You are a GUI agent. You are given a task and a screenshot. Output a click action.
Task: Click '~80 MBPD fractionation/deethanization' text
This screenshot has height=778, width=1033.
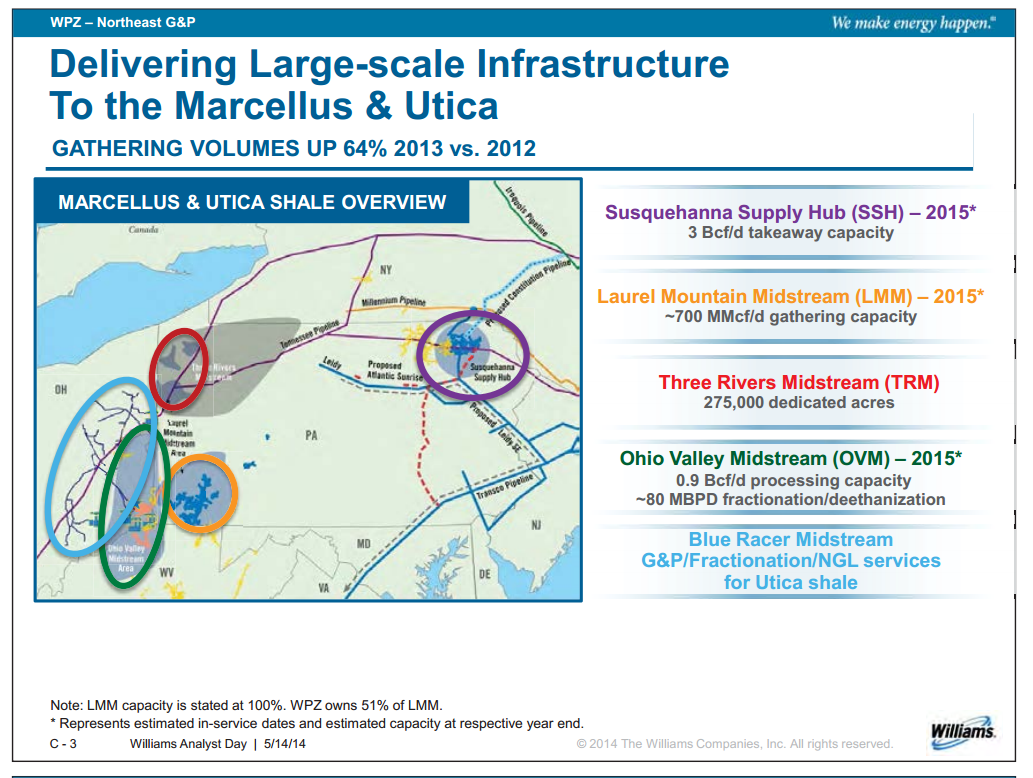pyautogui.click(x=791, y=499)
